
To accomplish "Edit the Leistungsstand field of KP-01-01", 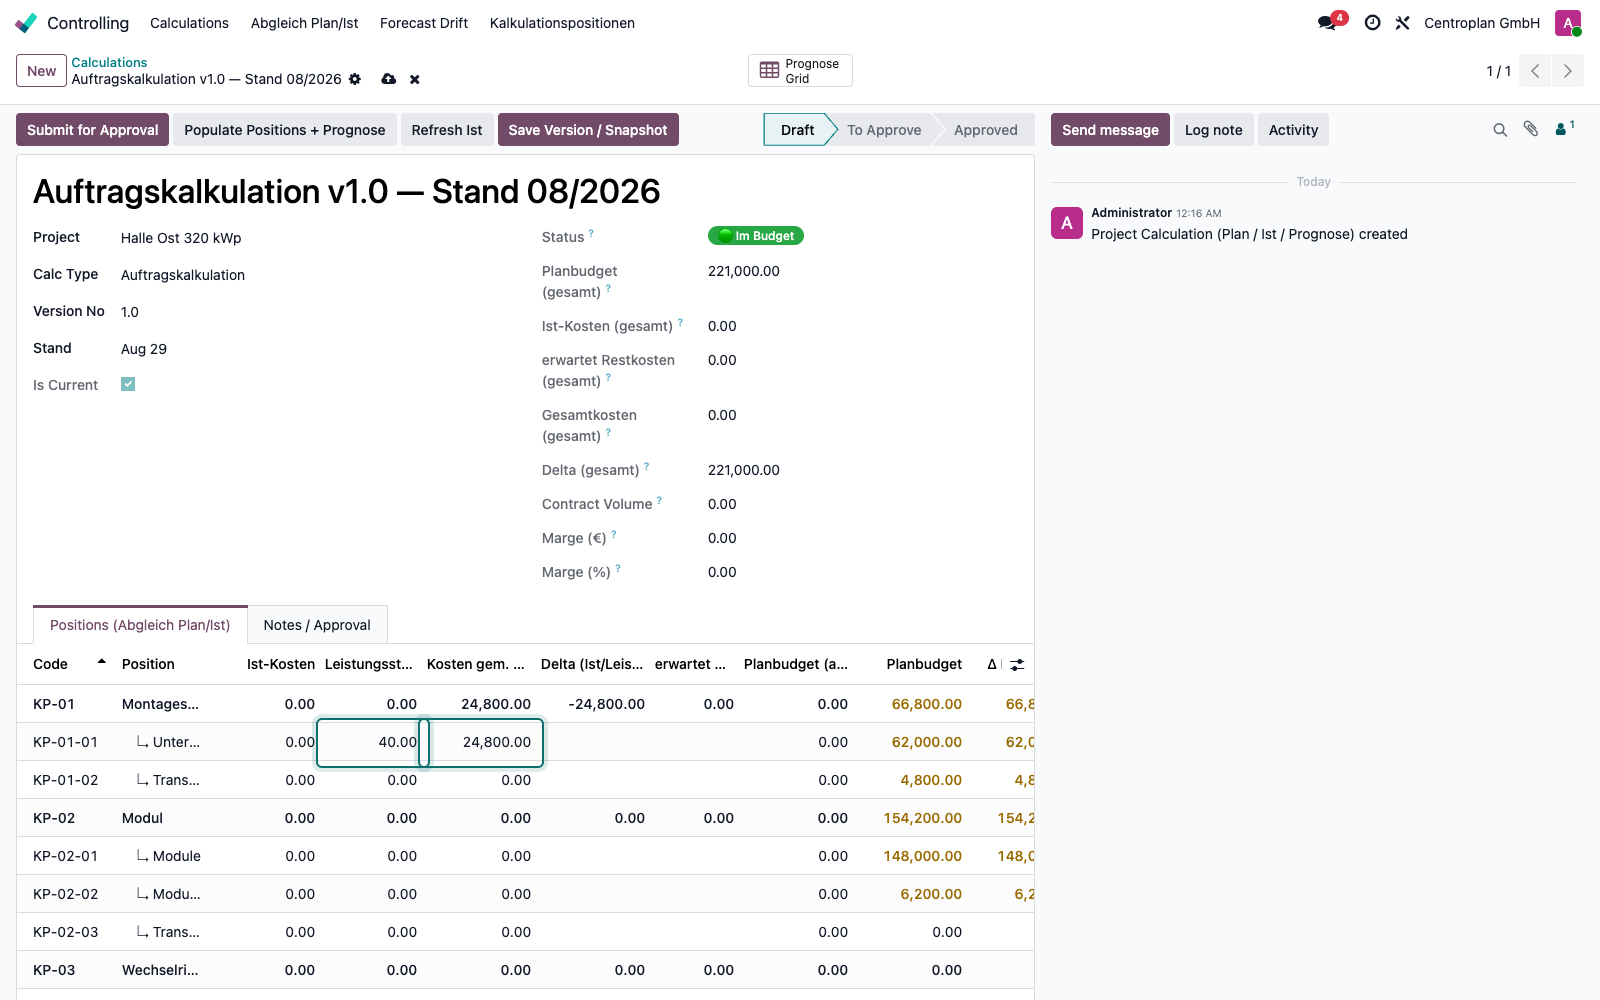I will [372, 742].
